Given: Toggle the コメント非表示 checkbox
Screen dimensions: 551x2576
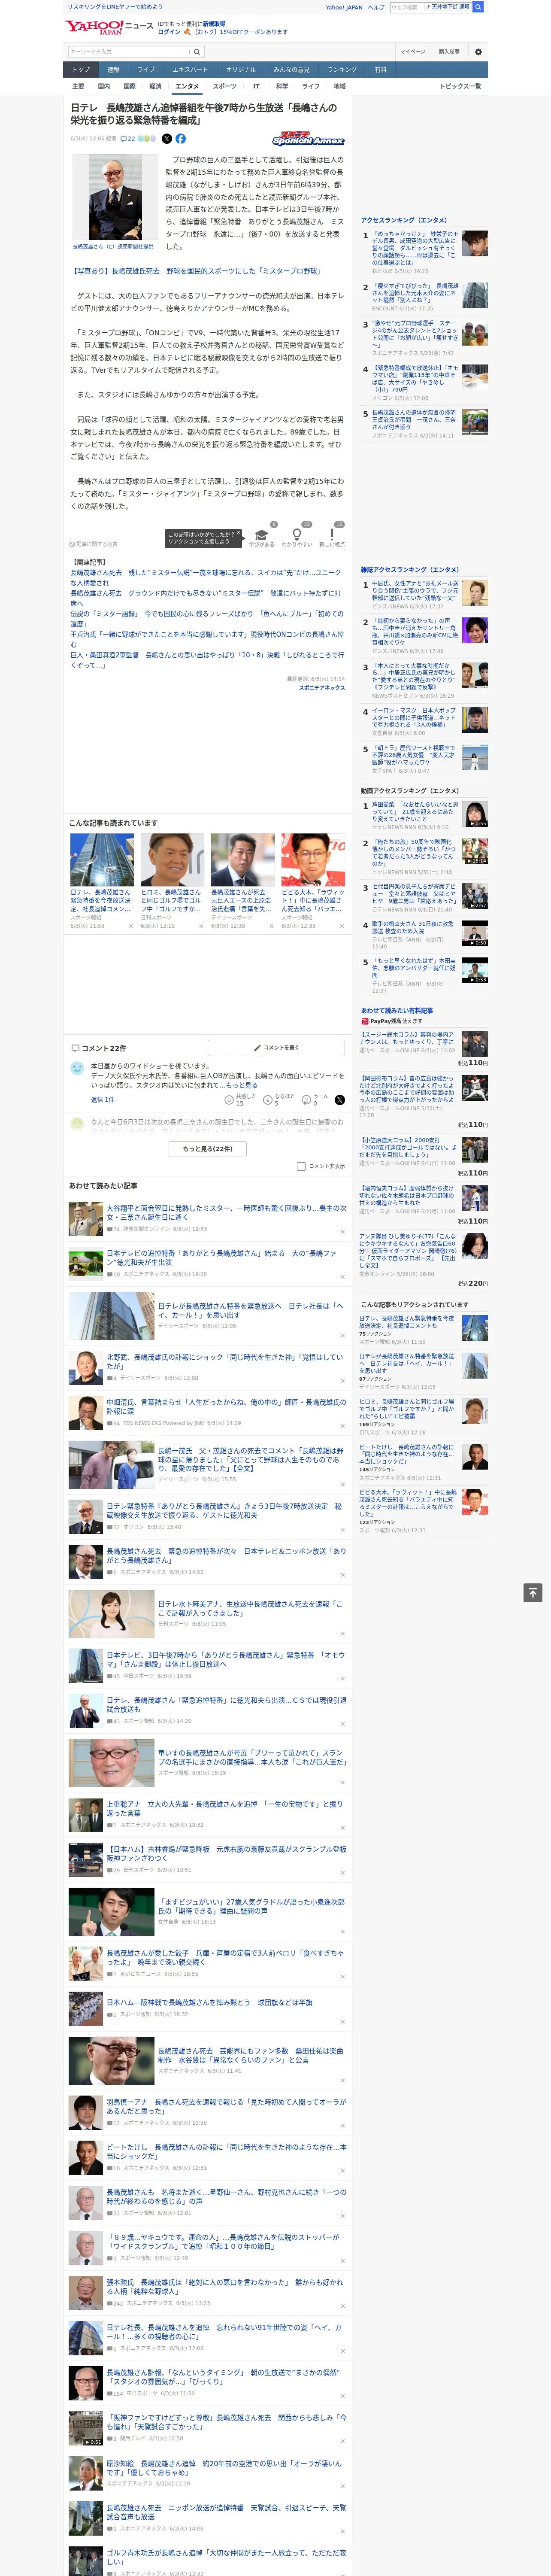Looking at the screenshot, I should [x=301, y=1166].
